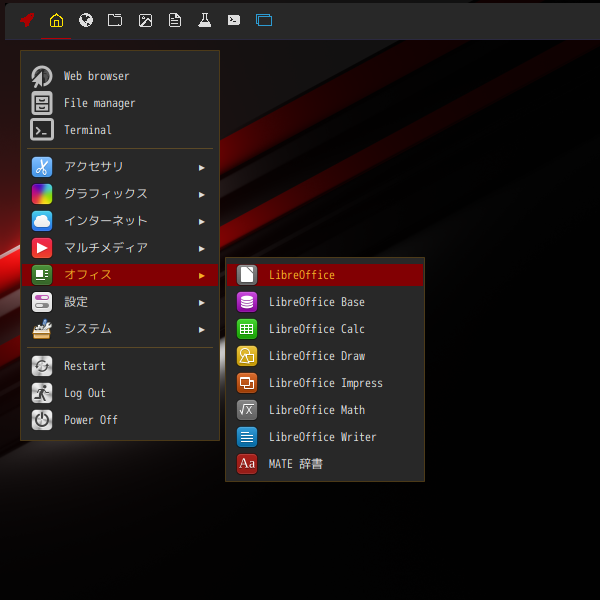Viewport: 600px width, 600px height.
Task: Launch LibreOffice Writer text entry
Action: click(323, 437)
